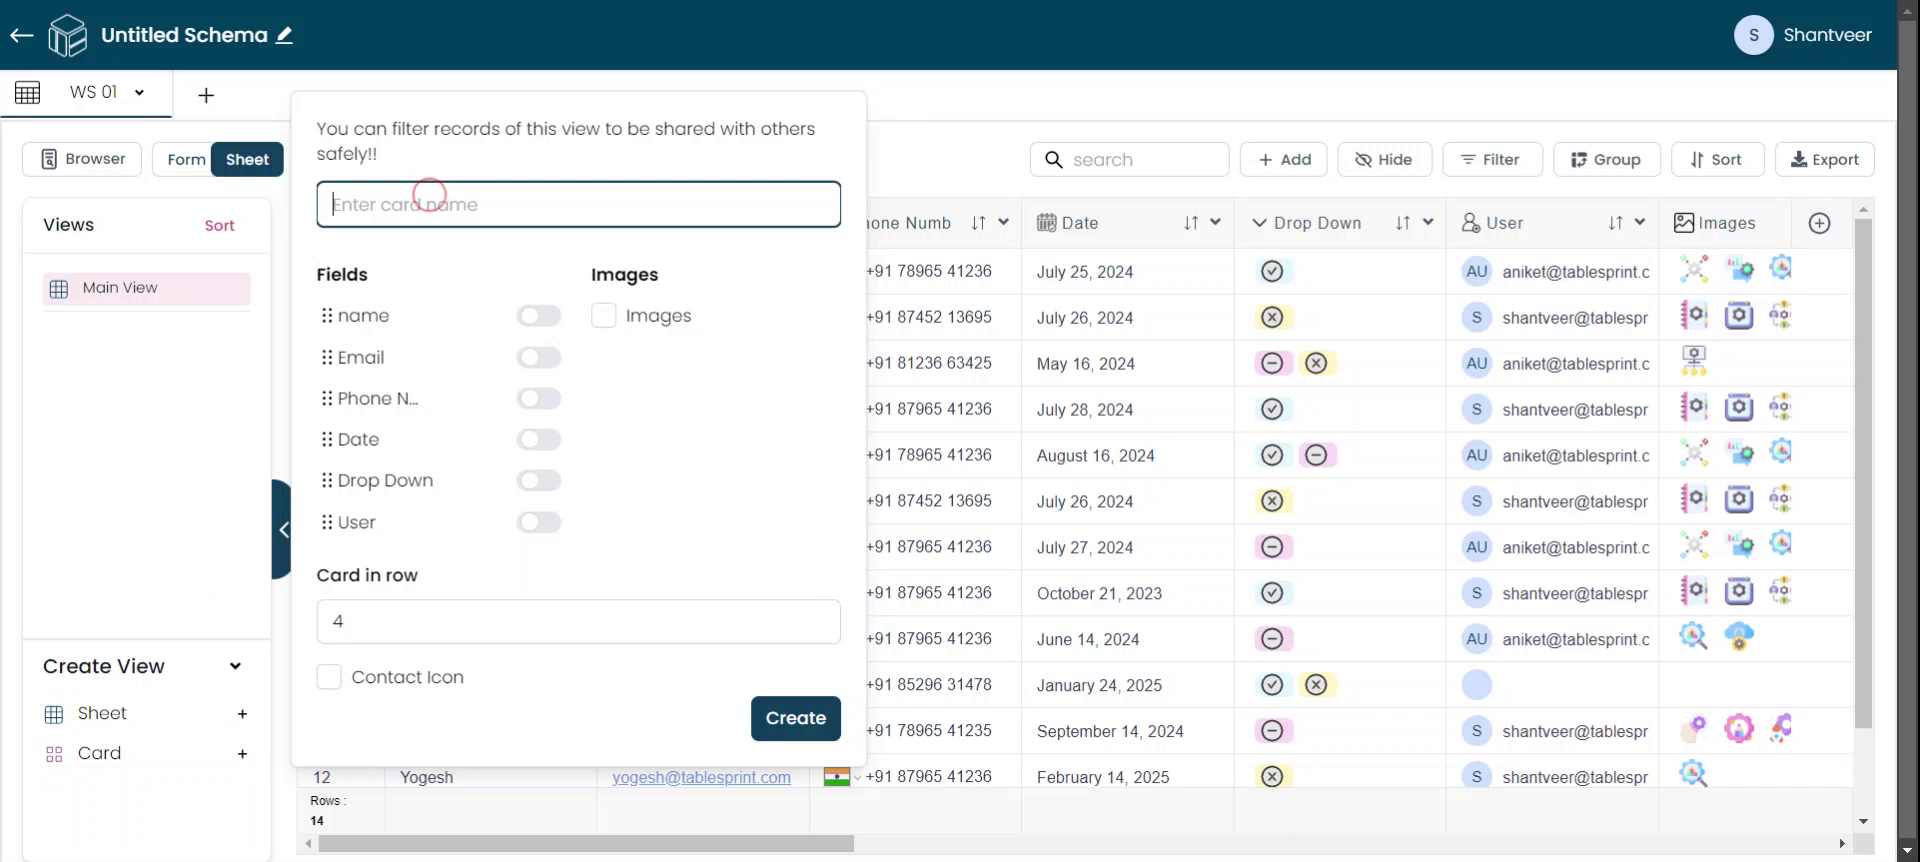Enable the Email field toggle

pos(538,358)
